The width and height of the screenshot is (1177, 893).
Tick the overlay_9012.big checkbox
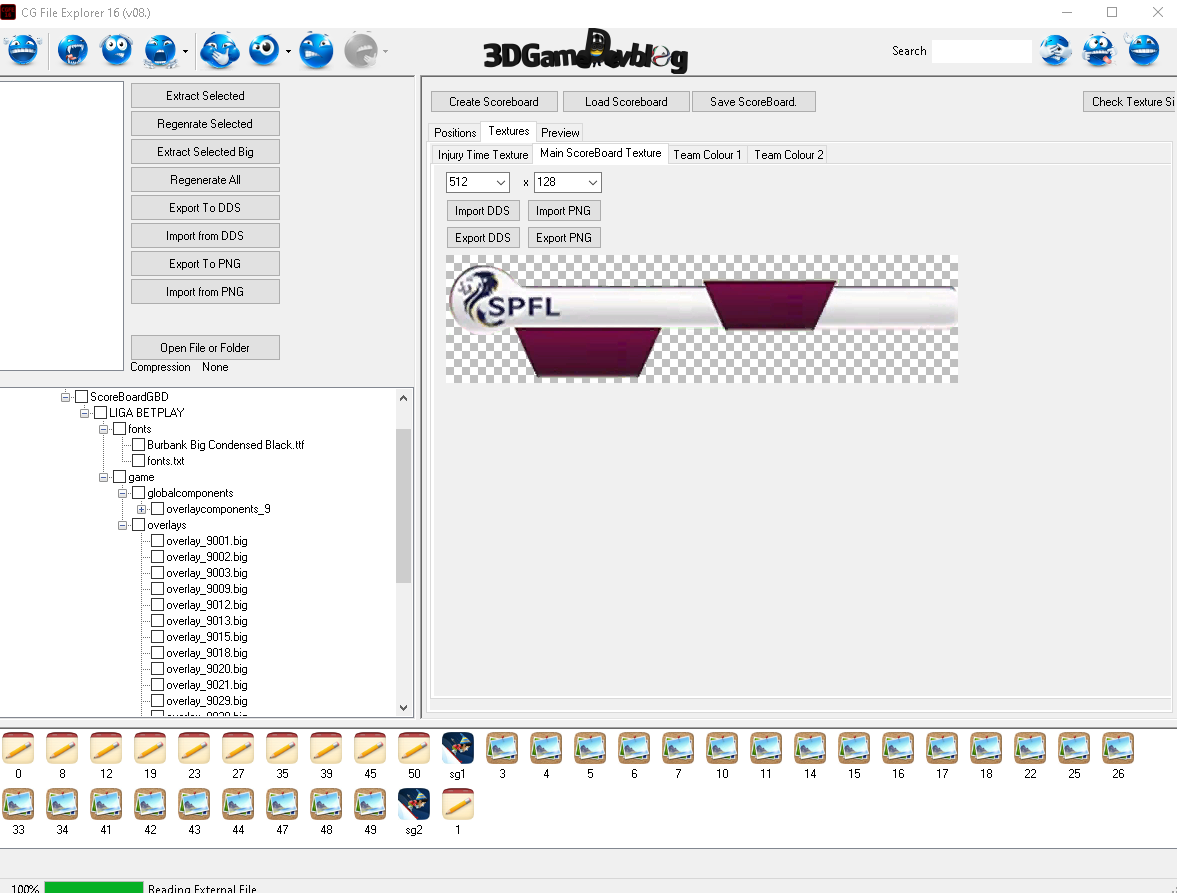(x=158, y=605)
